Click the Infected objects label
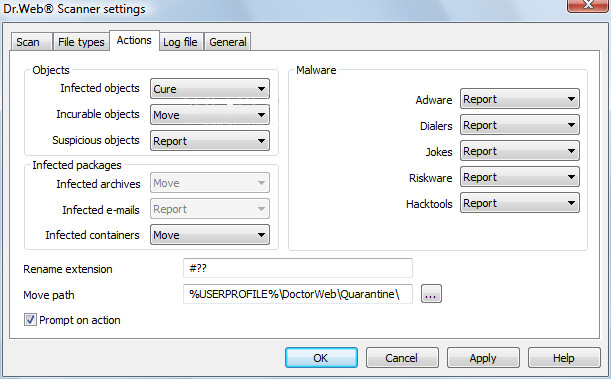Screen dimensions: 611x379 pos(100,88)
